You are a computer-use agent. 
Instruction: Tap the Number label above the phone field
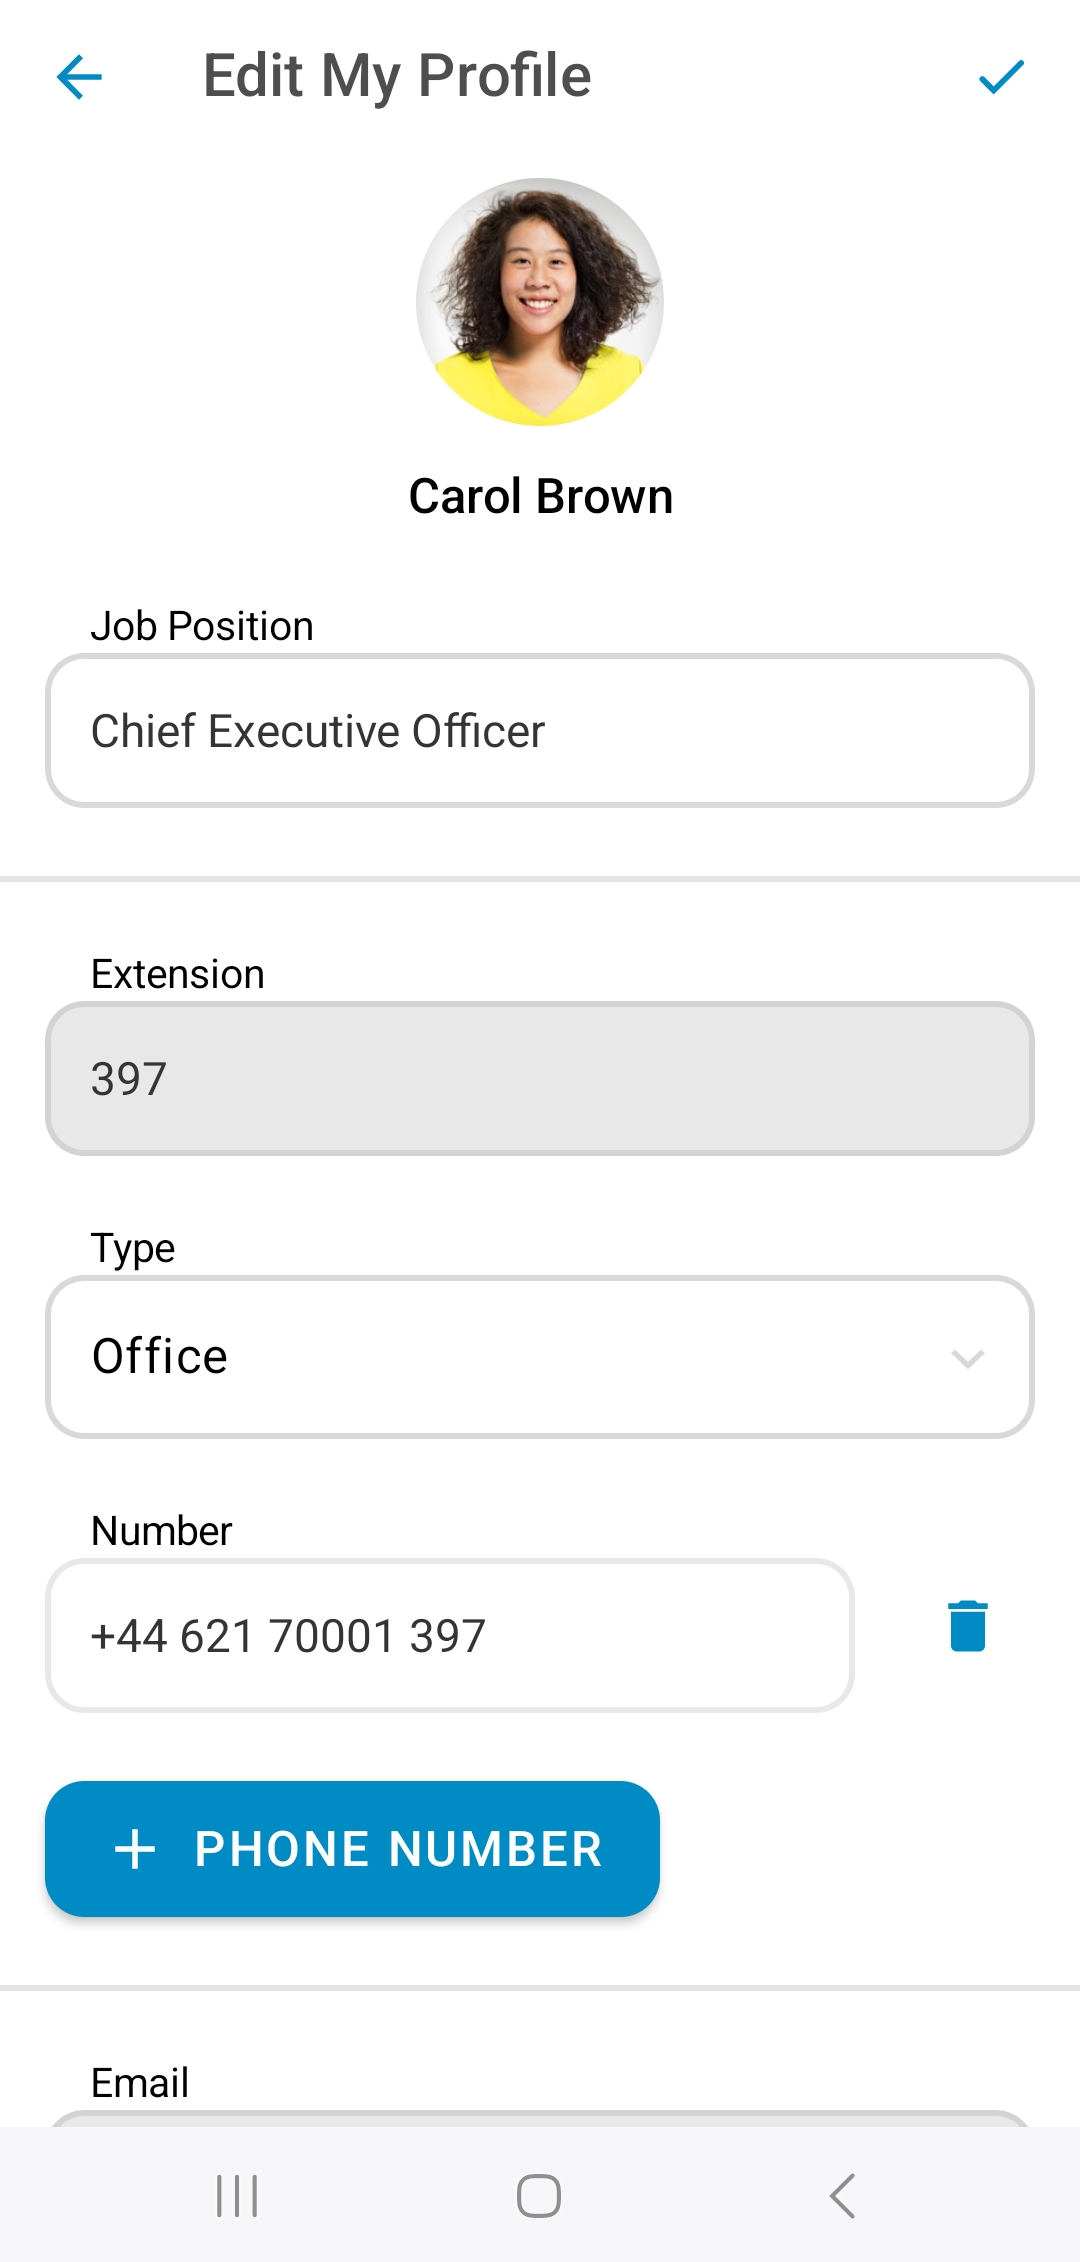coord(161,1531)
